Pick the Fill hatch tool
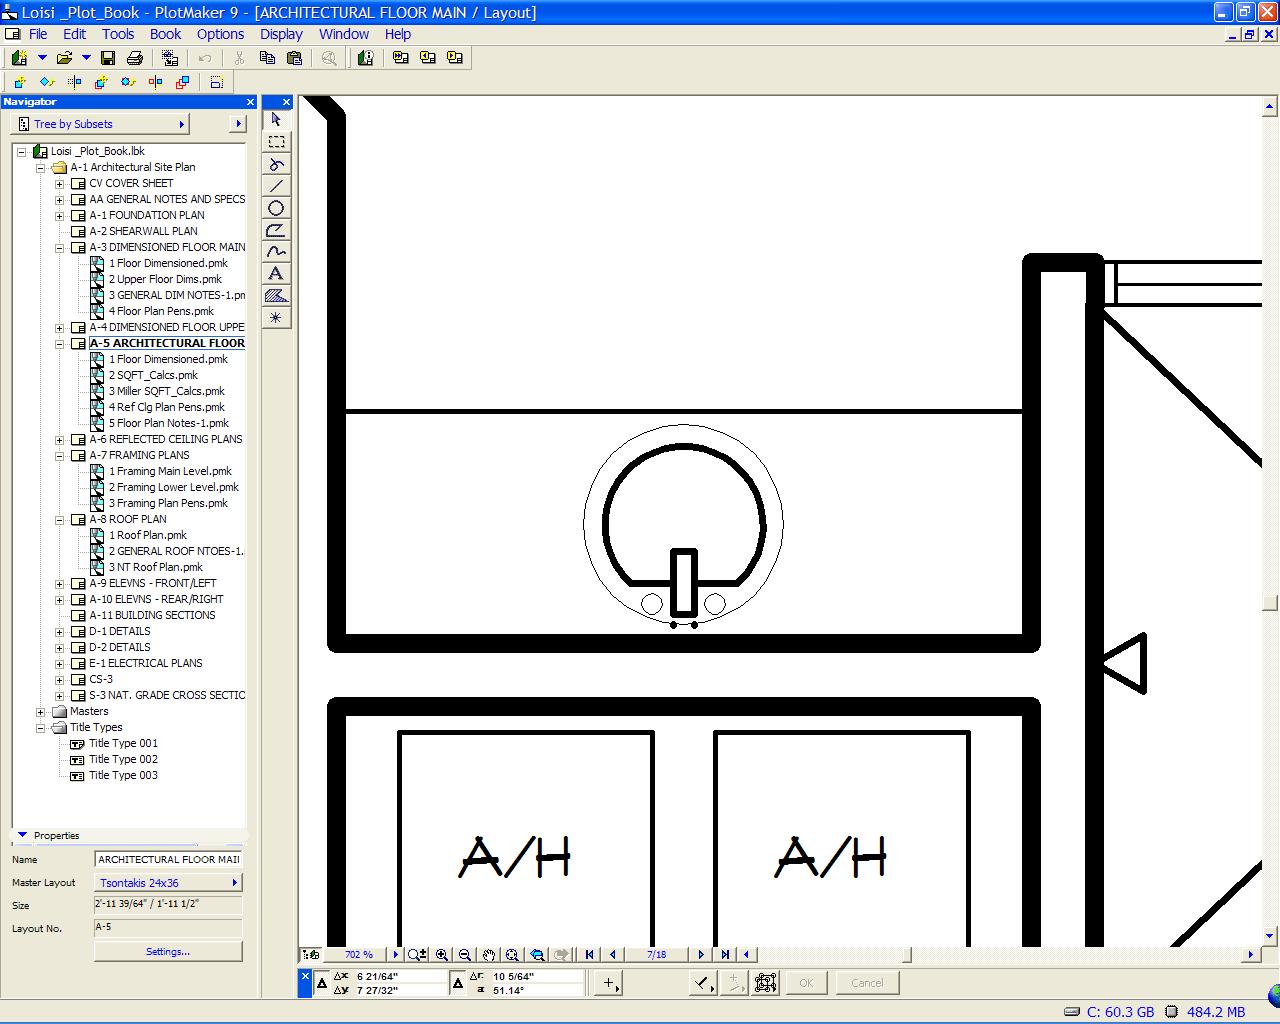 [x=276, y=295]
